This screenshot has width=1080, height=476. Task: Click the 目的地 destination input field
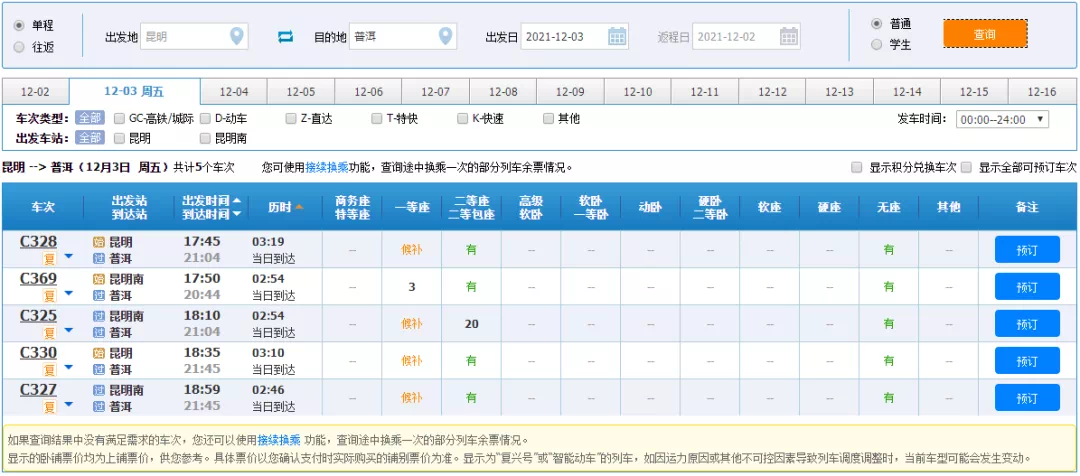392,37
